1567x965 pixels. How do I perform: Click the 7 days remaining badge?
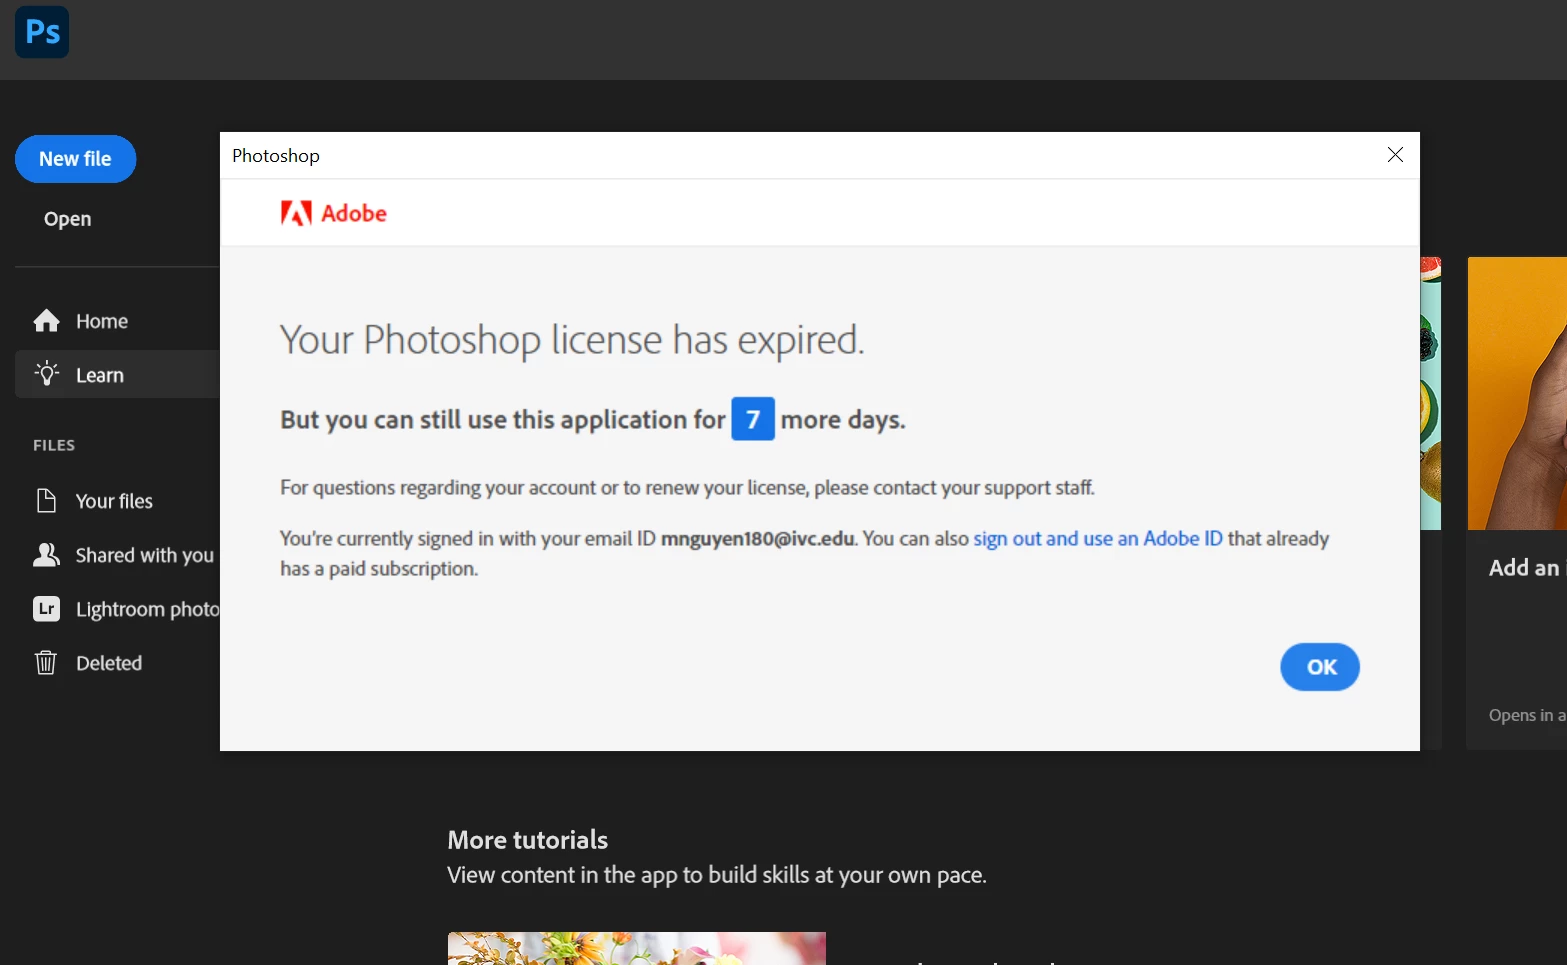coord(753,419)
